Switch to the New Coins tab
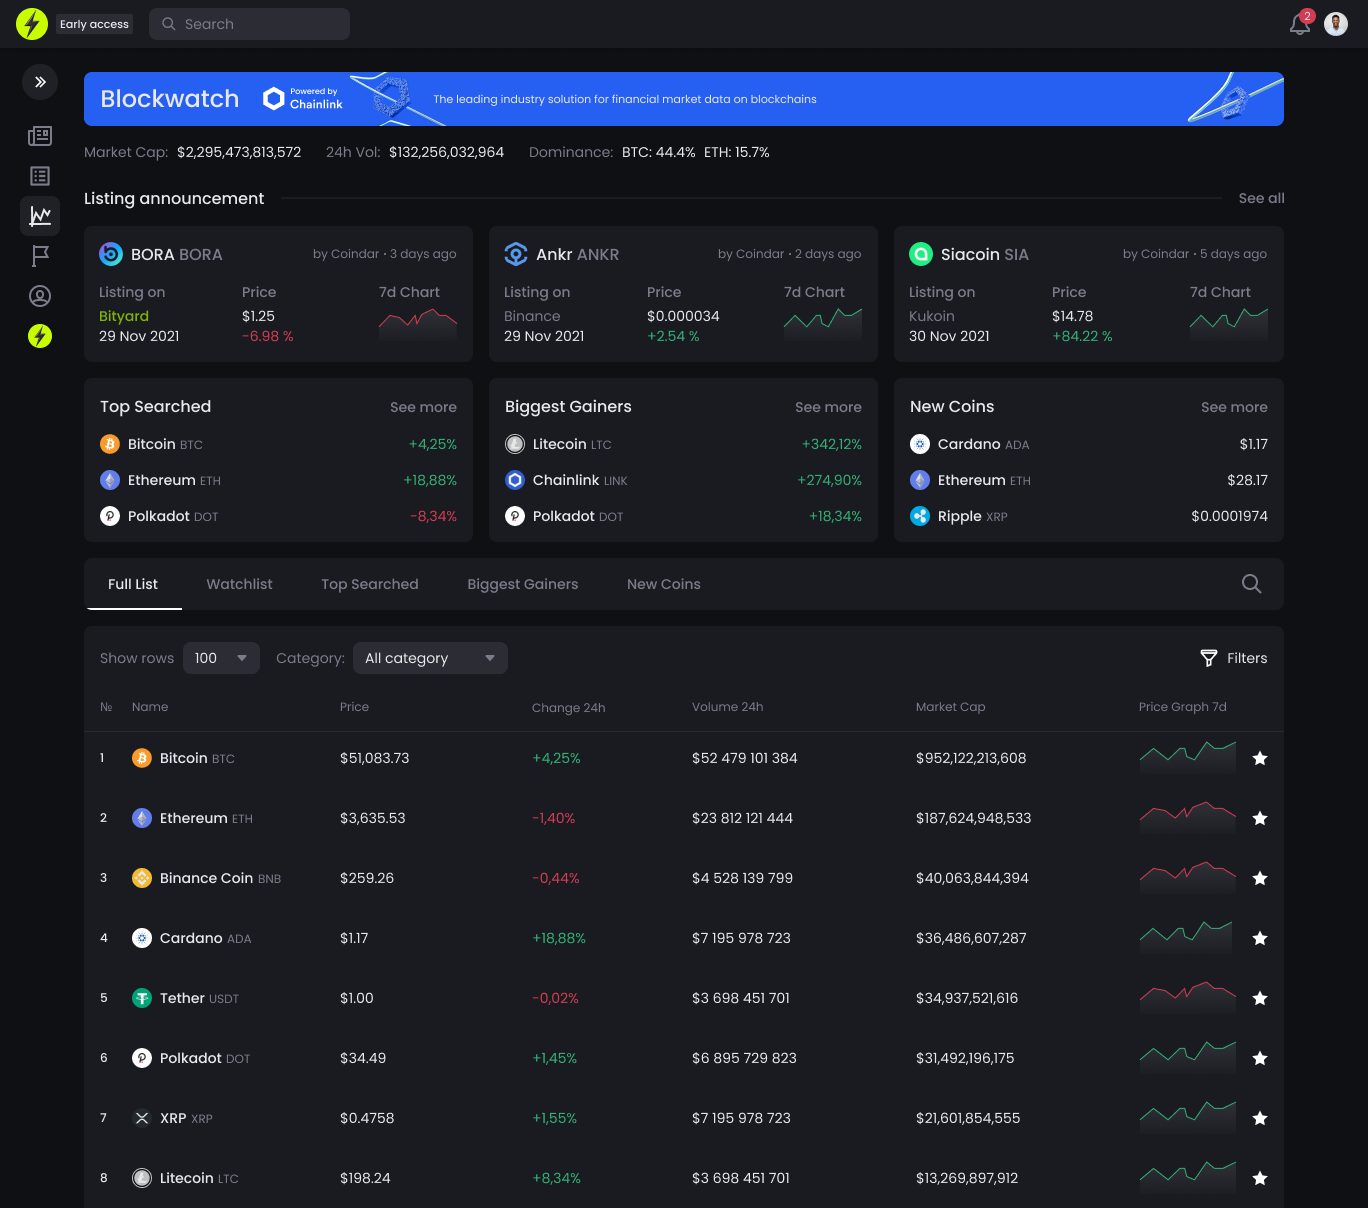Screen dimensions: 1368x1208 click(x=664, y=584)
